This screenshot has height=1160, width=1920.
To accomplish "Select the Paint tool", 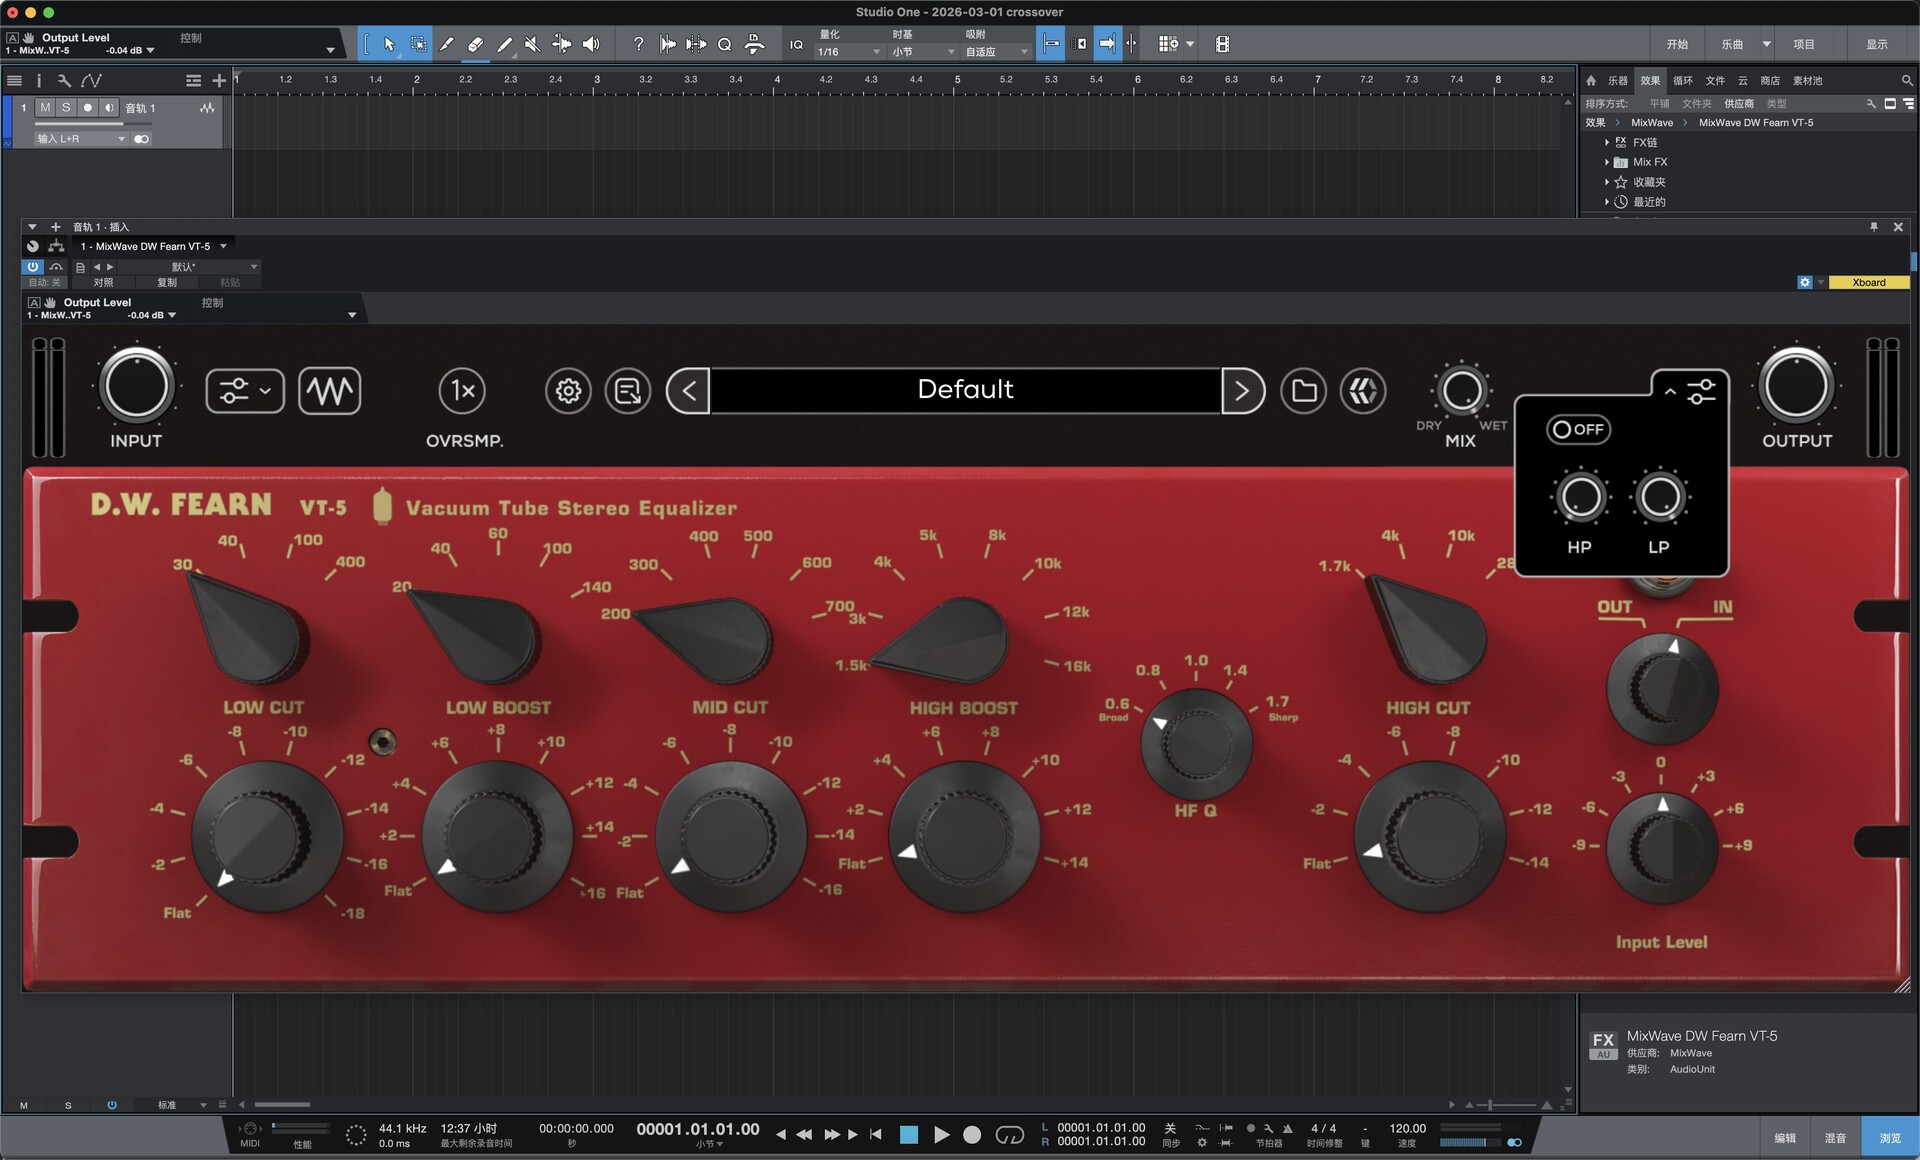I will (x=504, y=44).
